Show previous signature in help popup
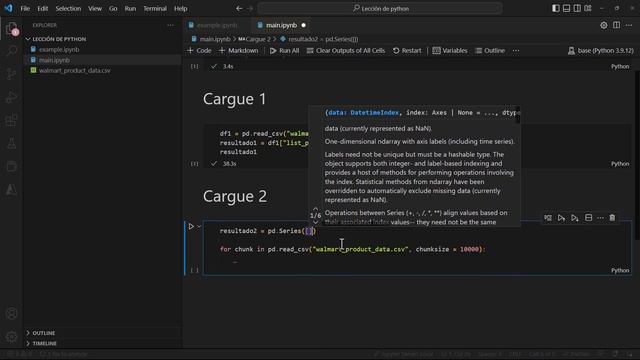Screen dimensions: 640x360 coord(315,209)
